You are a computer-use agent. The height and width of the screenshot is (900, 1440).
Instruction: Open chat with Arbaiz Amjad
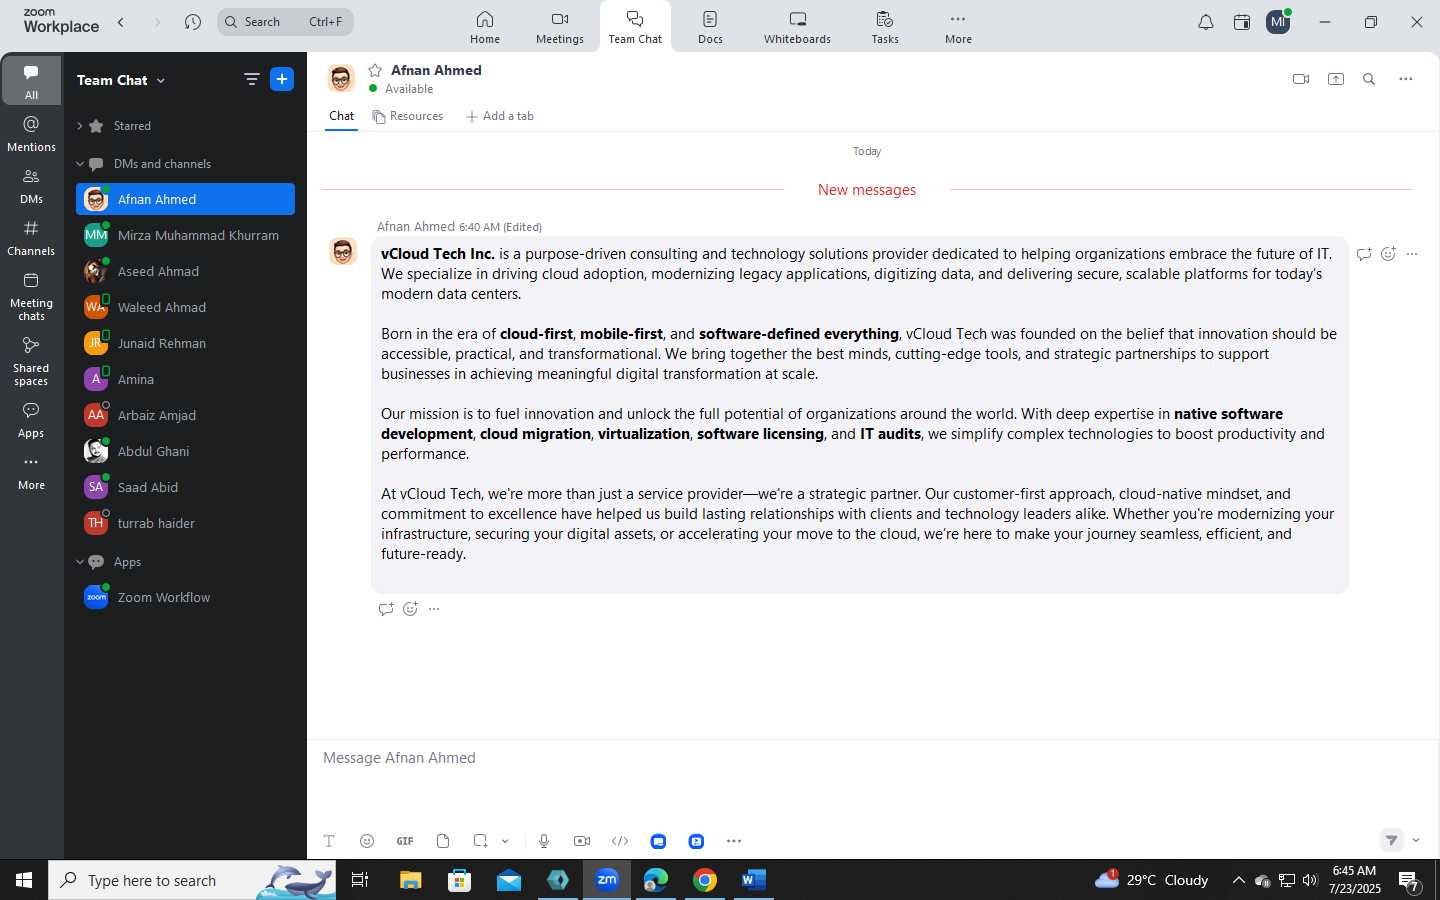tap(185, 415)
